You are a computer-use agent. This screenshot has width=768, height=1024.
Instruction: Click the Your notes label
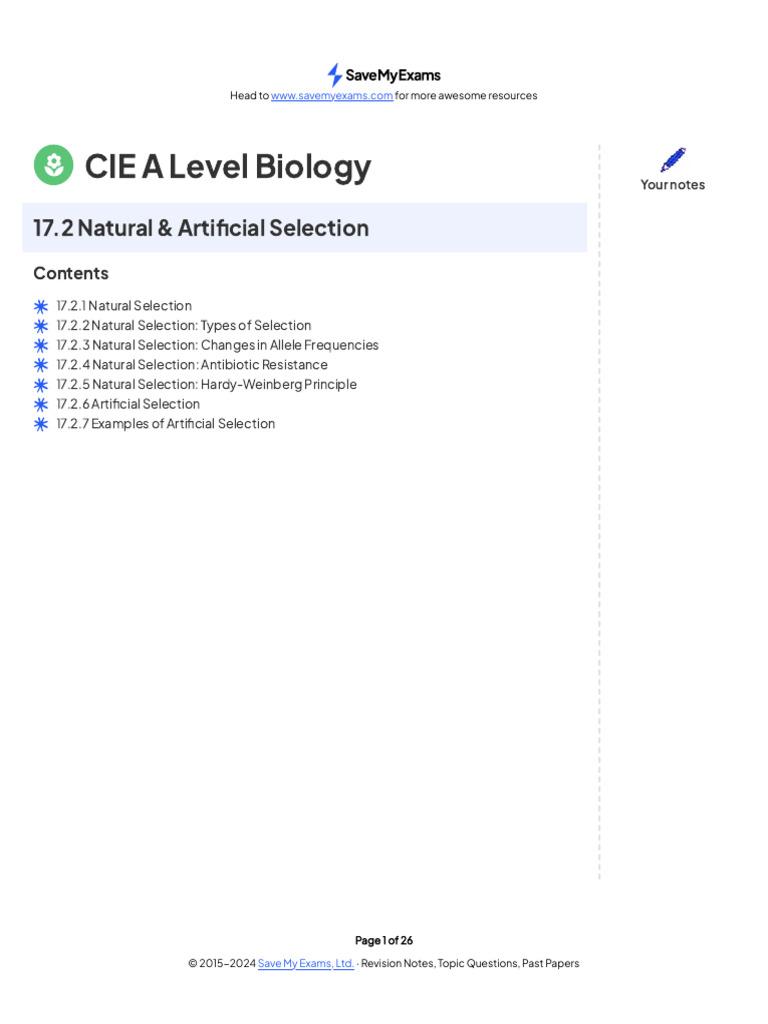click(673, 185)
